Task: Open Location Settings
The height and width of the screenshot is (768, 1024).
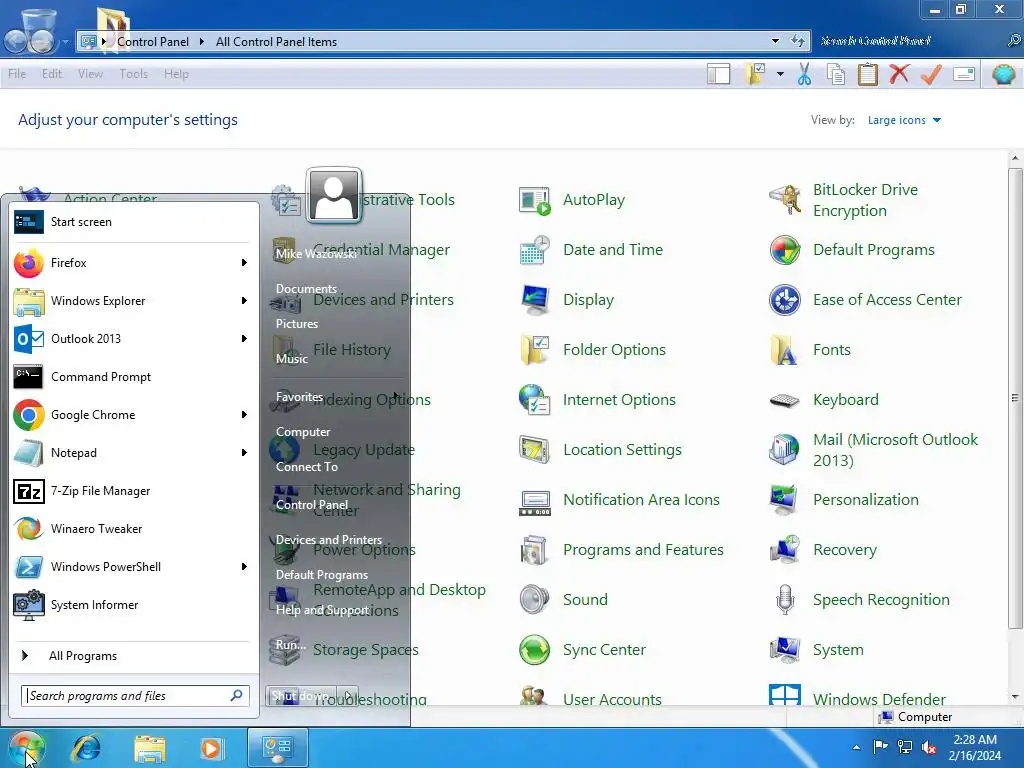Action: pyautogui.click(x=600, y=449)
